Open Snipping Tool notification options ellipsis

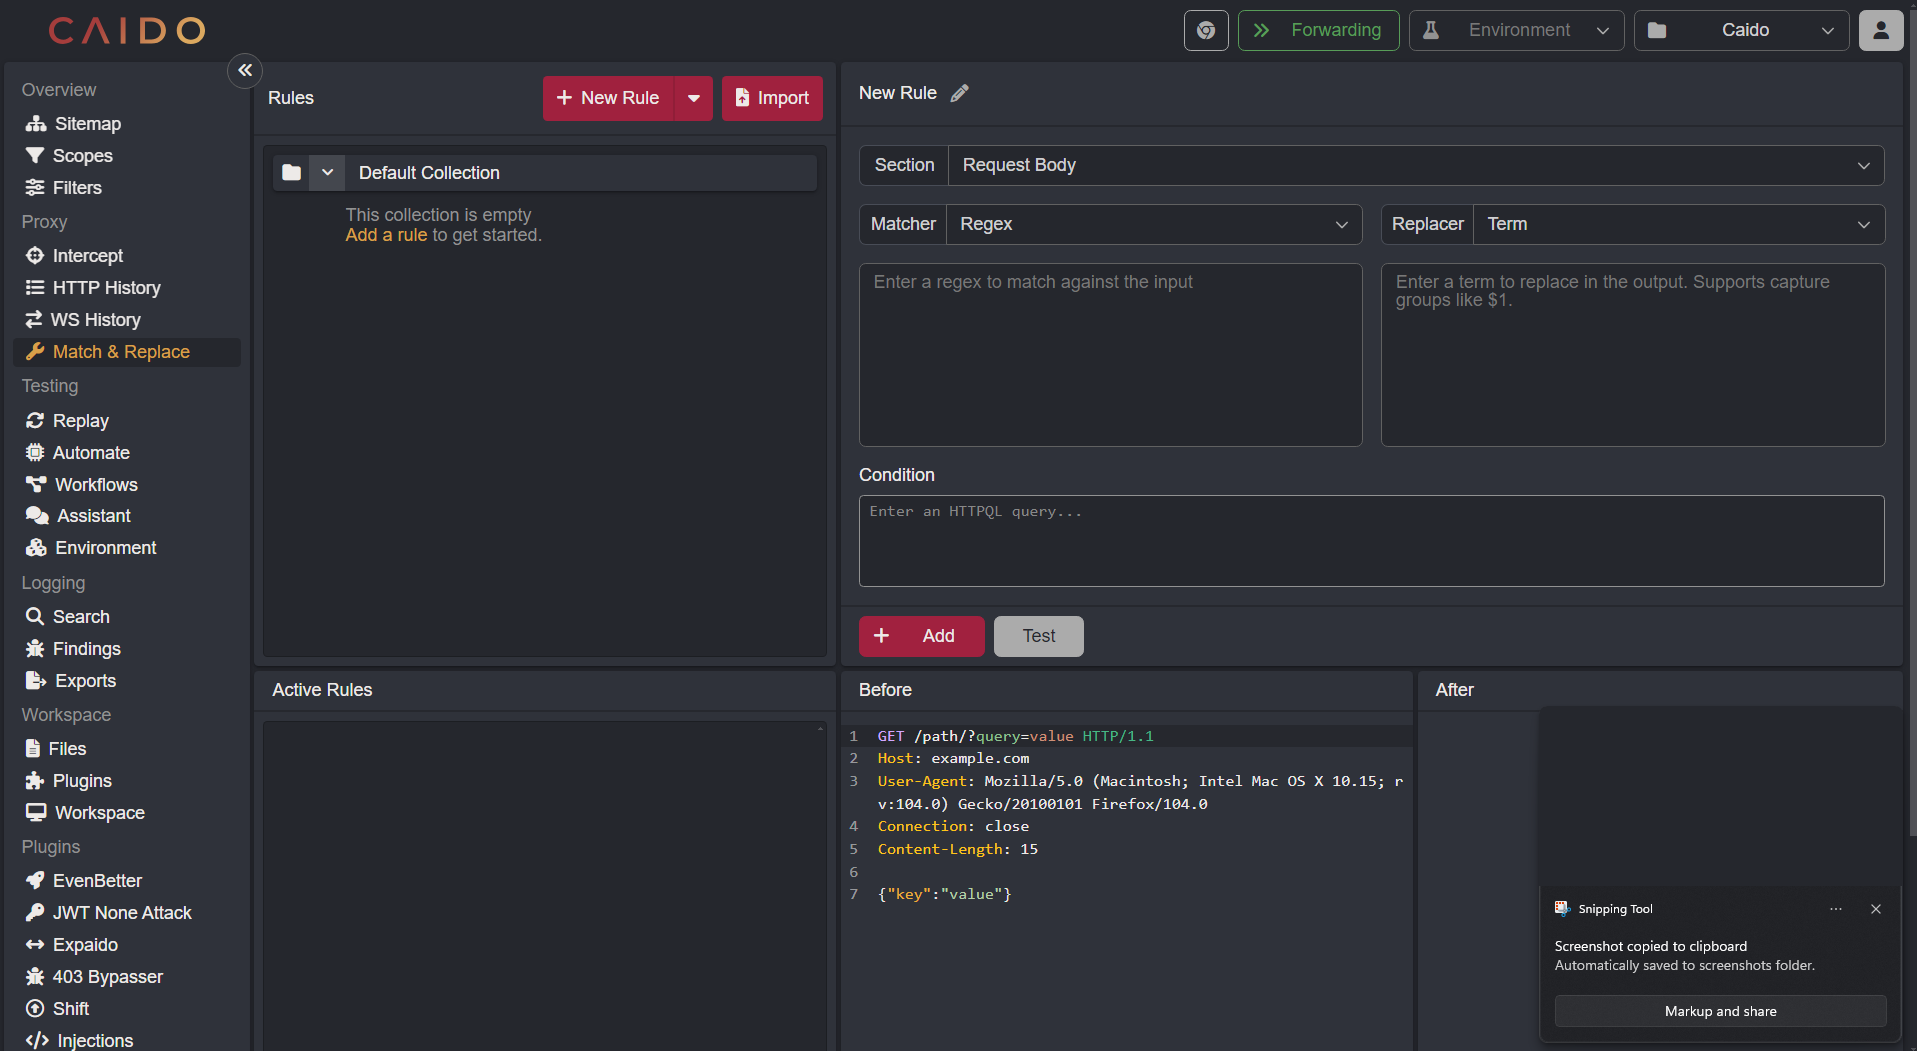[x=1836, y=909]
